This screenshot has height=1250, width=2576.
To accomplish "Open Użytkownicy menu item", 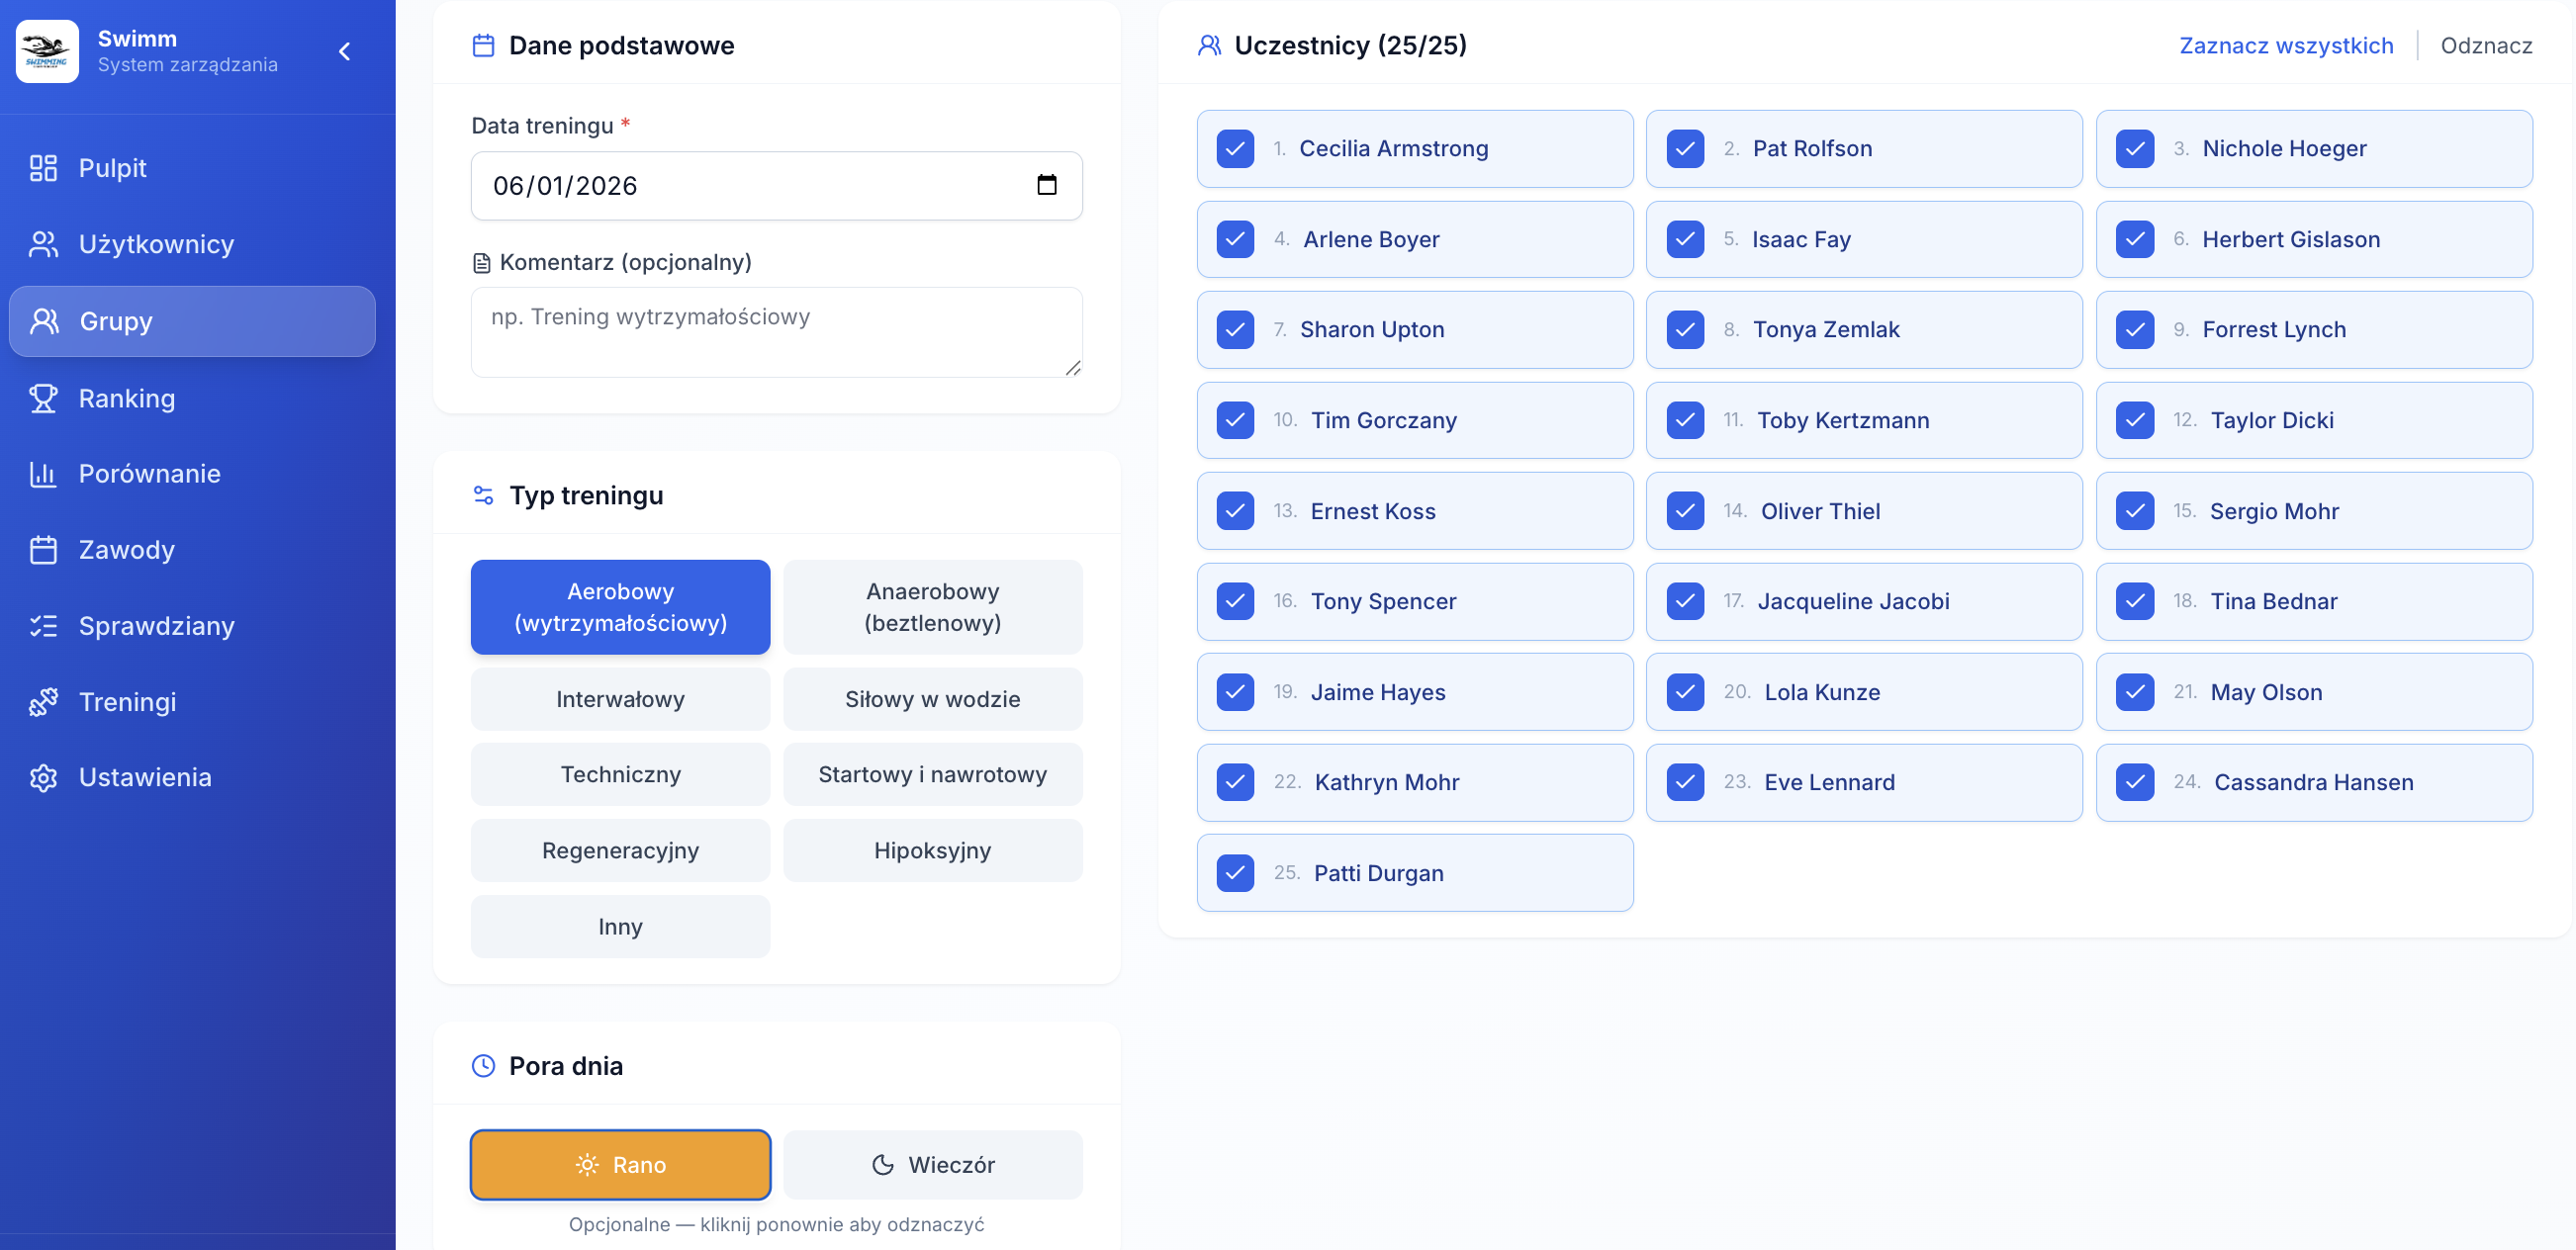I will coord(156,244).
